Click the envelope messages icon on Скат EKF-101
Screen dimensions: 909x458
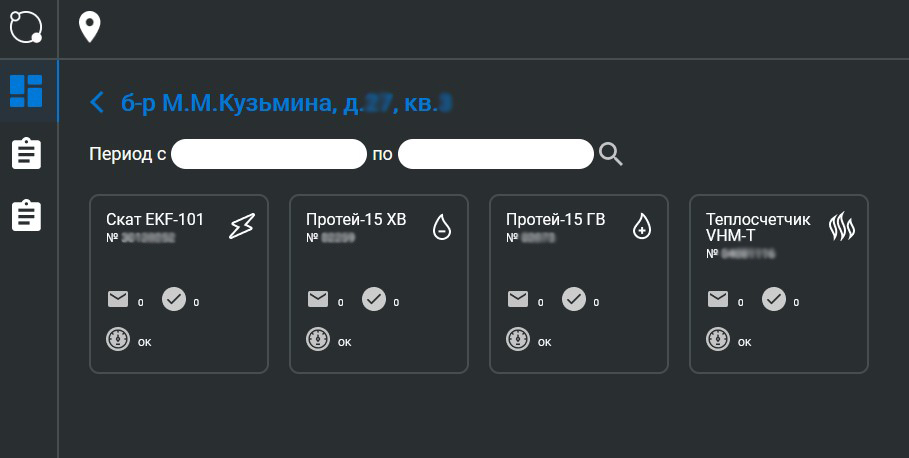point(118,299)
